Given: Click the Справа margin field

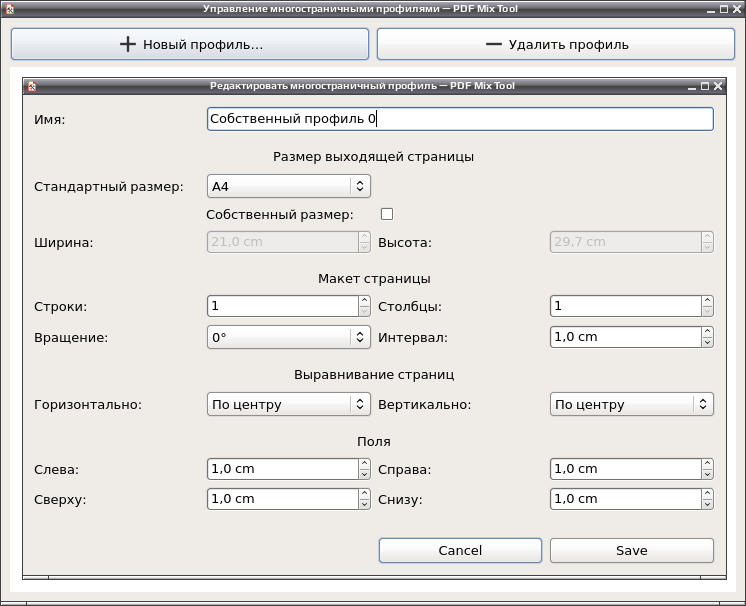Looking at the screenshot, I should (626, 469).
